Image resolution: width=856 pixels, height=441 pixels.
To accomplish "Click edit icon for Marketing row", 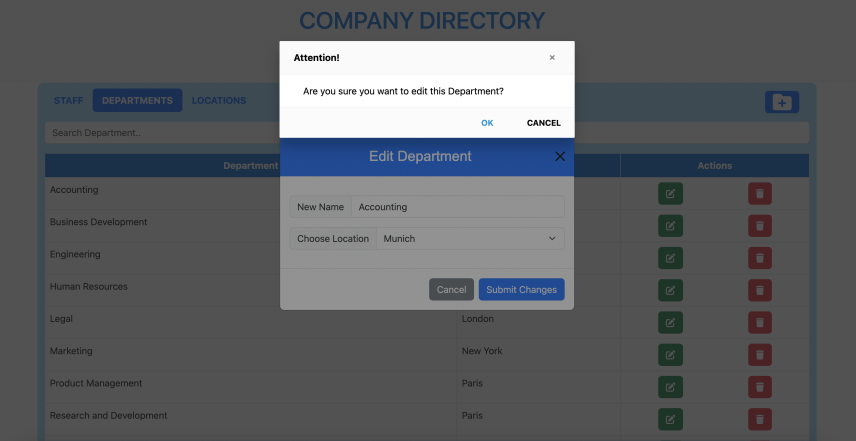I will [670, 354].
